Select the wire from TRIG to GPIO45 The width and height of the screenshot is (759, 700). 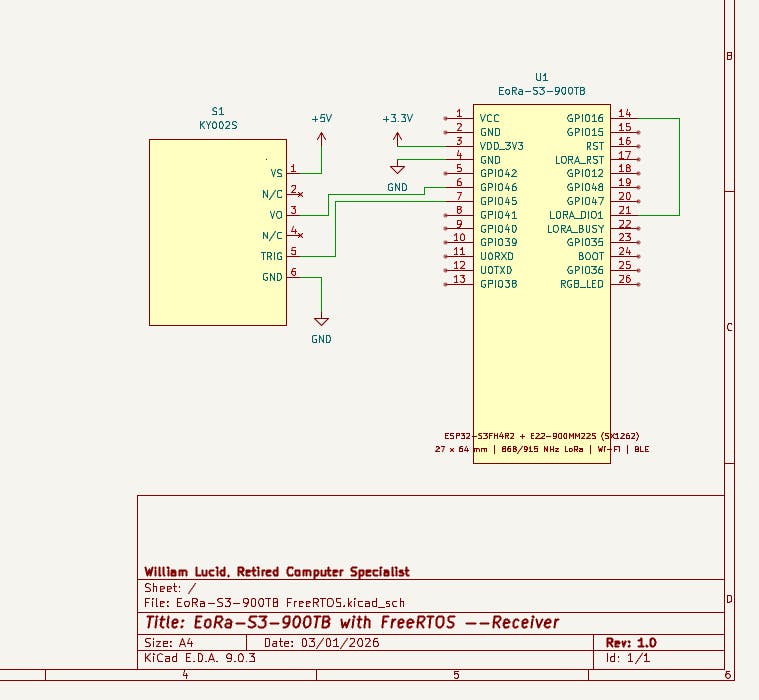pos(335,228)
